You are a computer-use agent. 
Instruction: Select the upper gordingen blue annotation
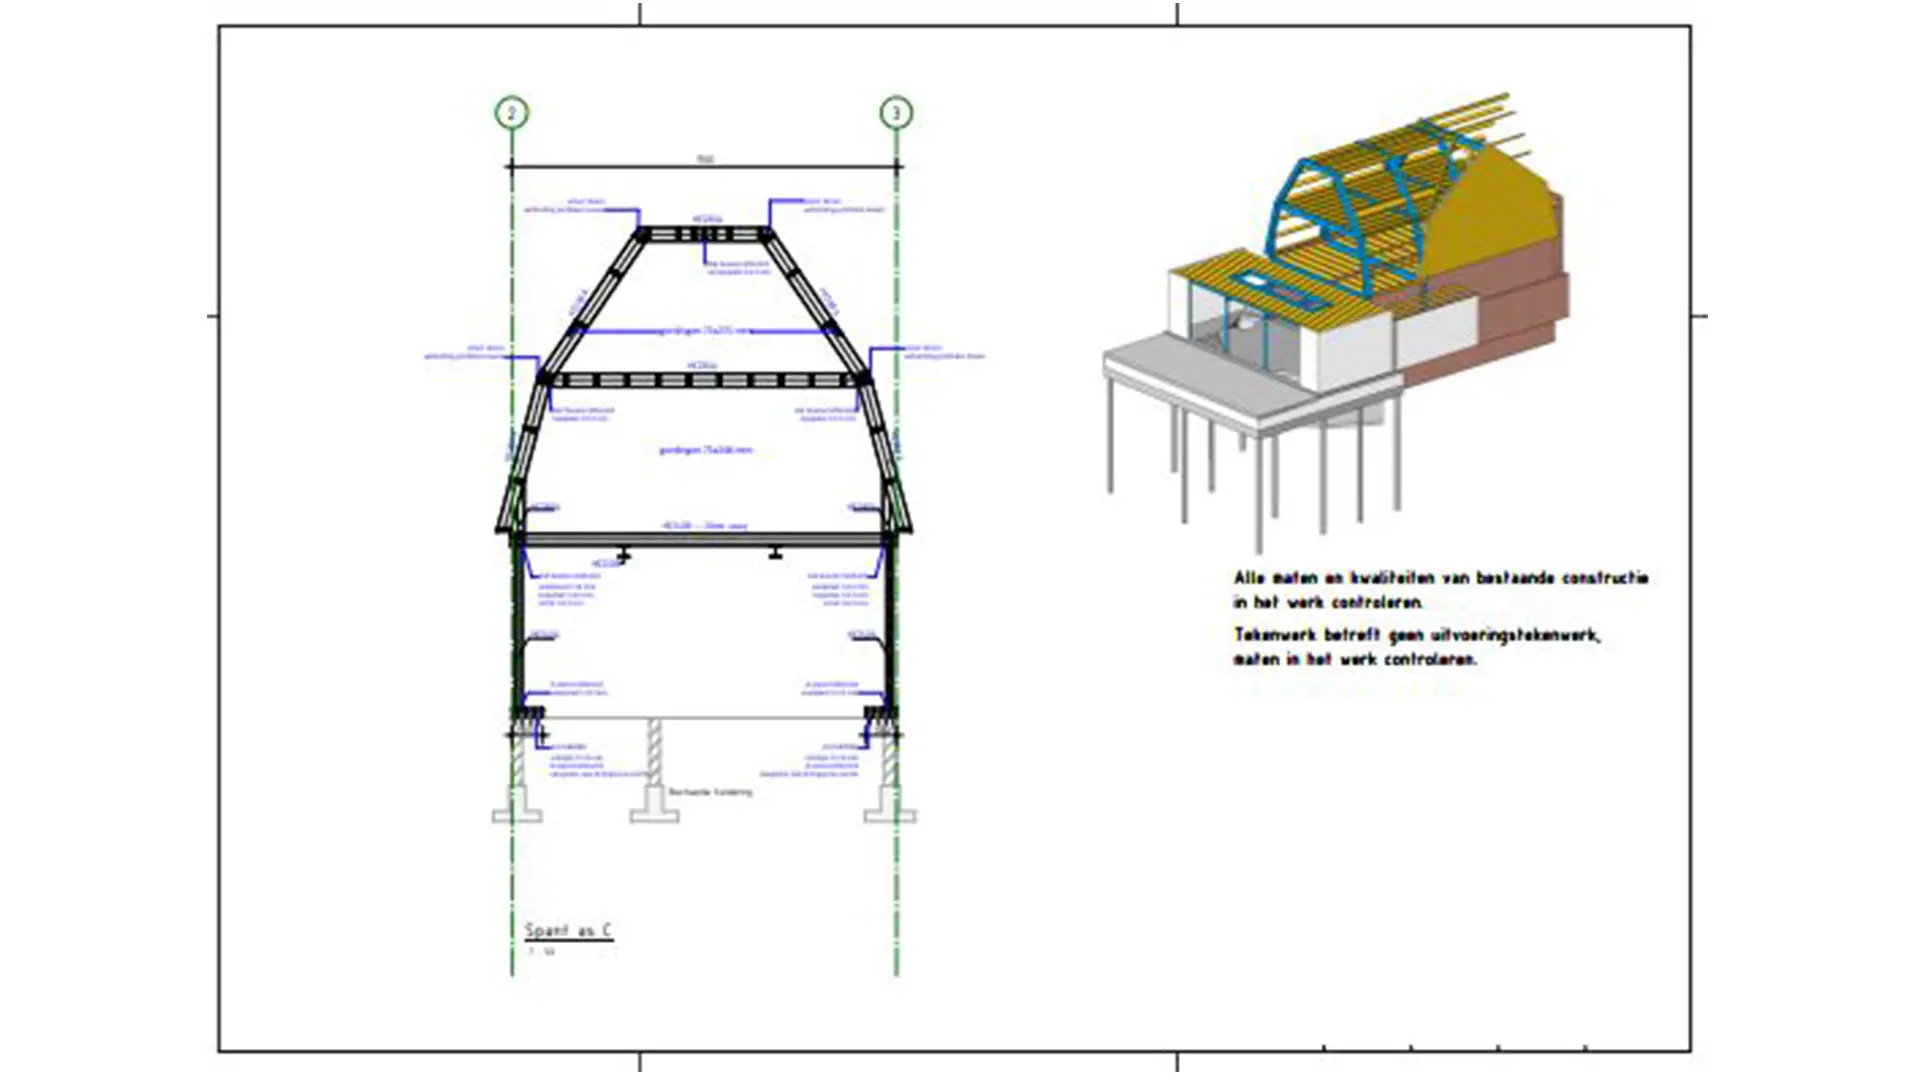704,330
